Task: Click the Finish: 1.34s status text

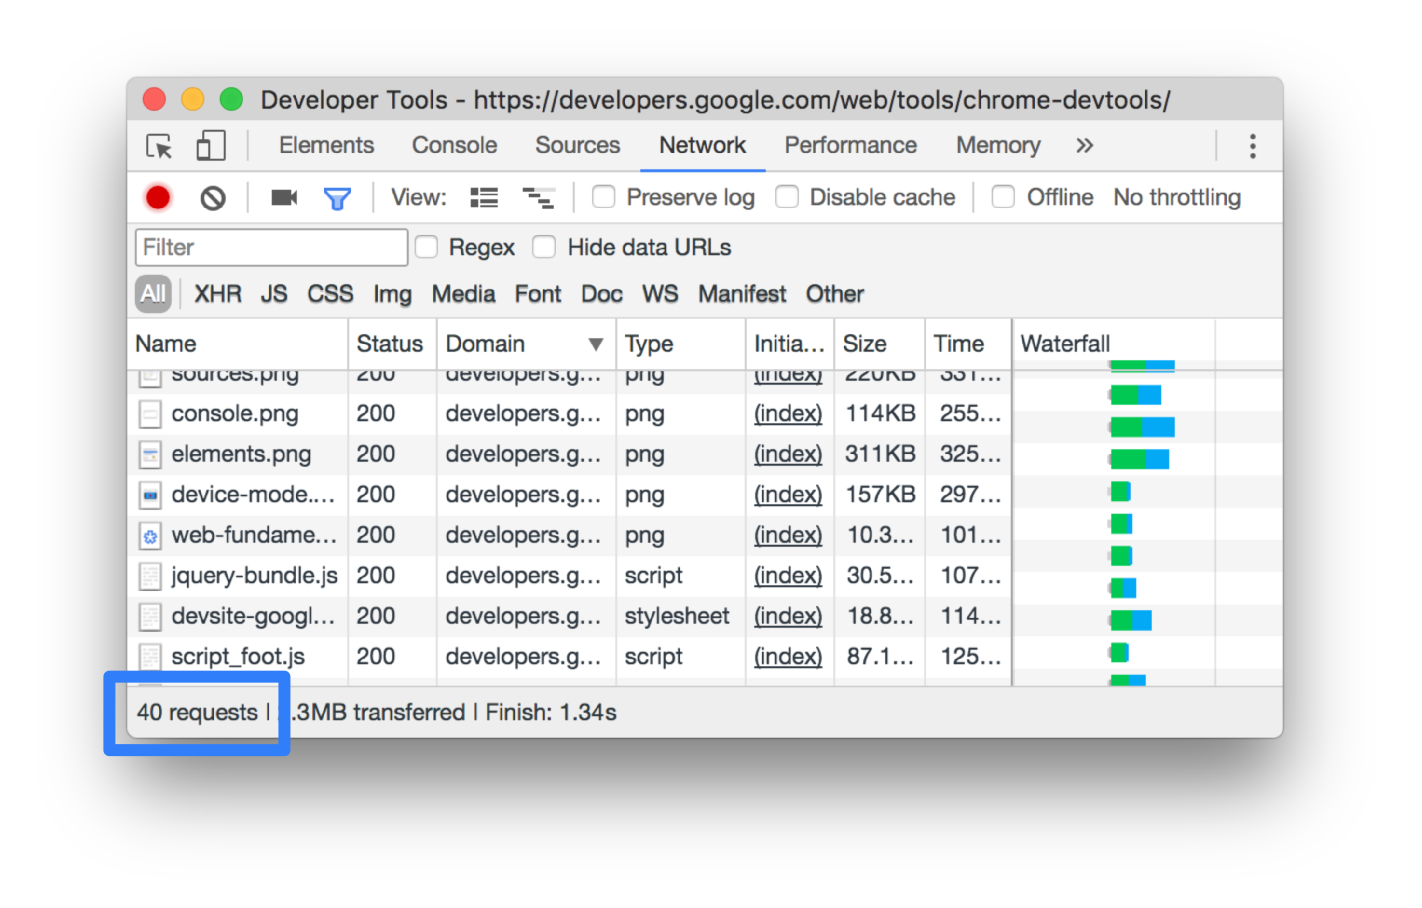Action: pyautogui.click(x=551, y=713)
